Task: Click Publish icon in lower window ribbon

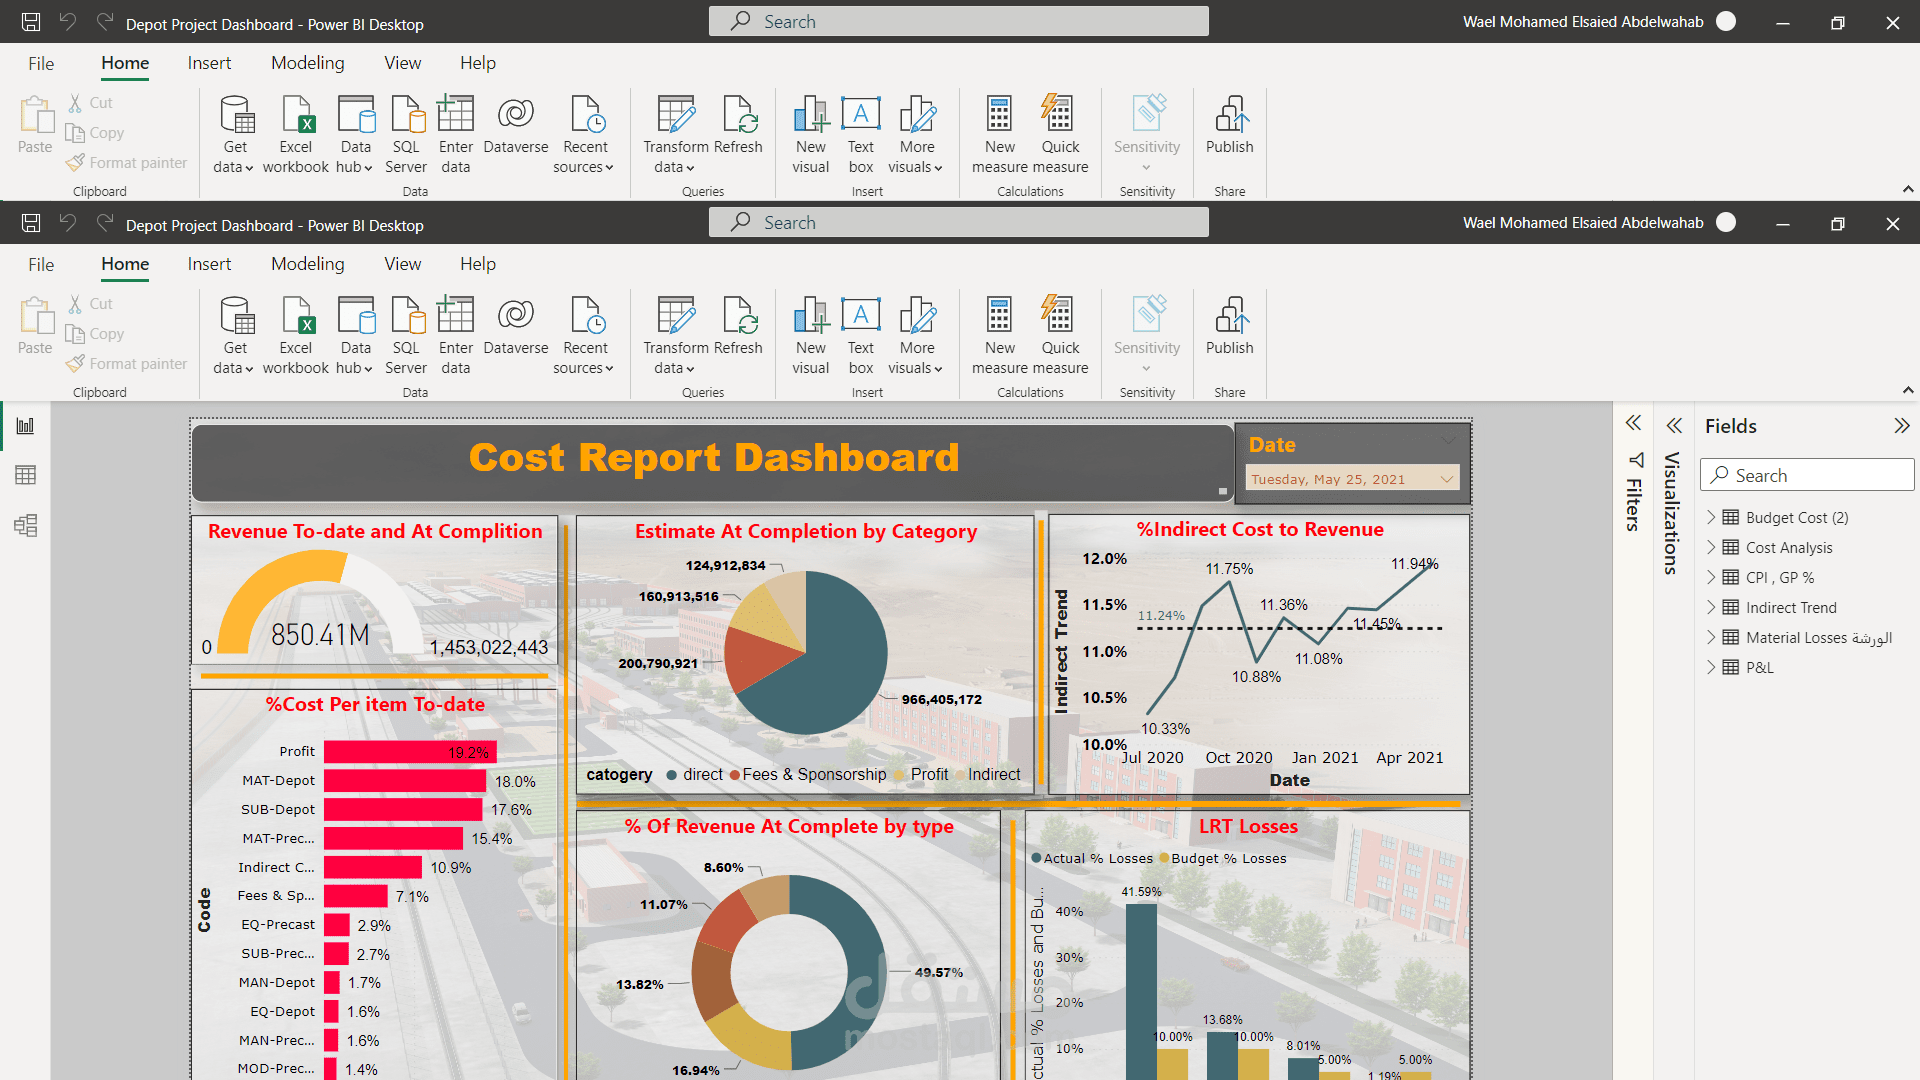Action: tap(1230, 315)
